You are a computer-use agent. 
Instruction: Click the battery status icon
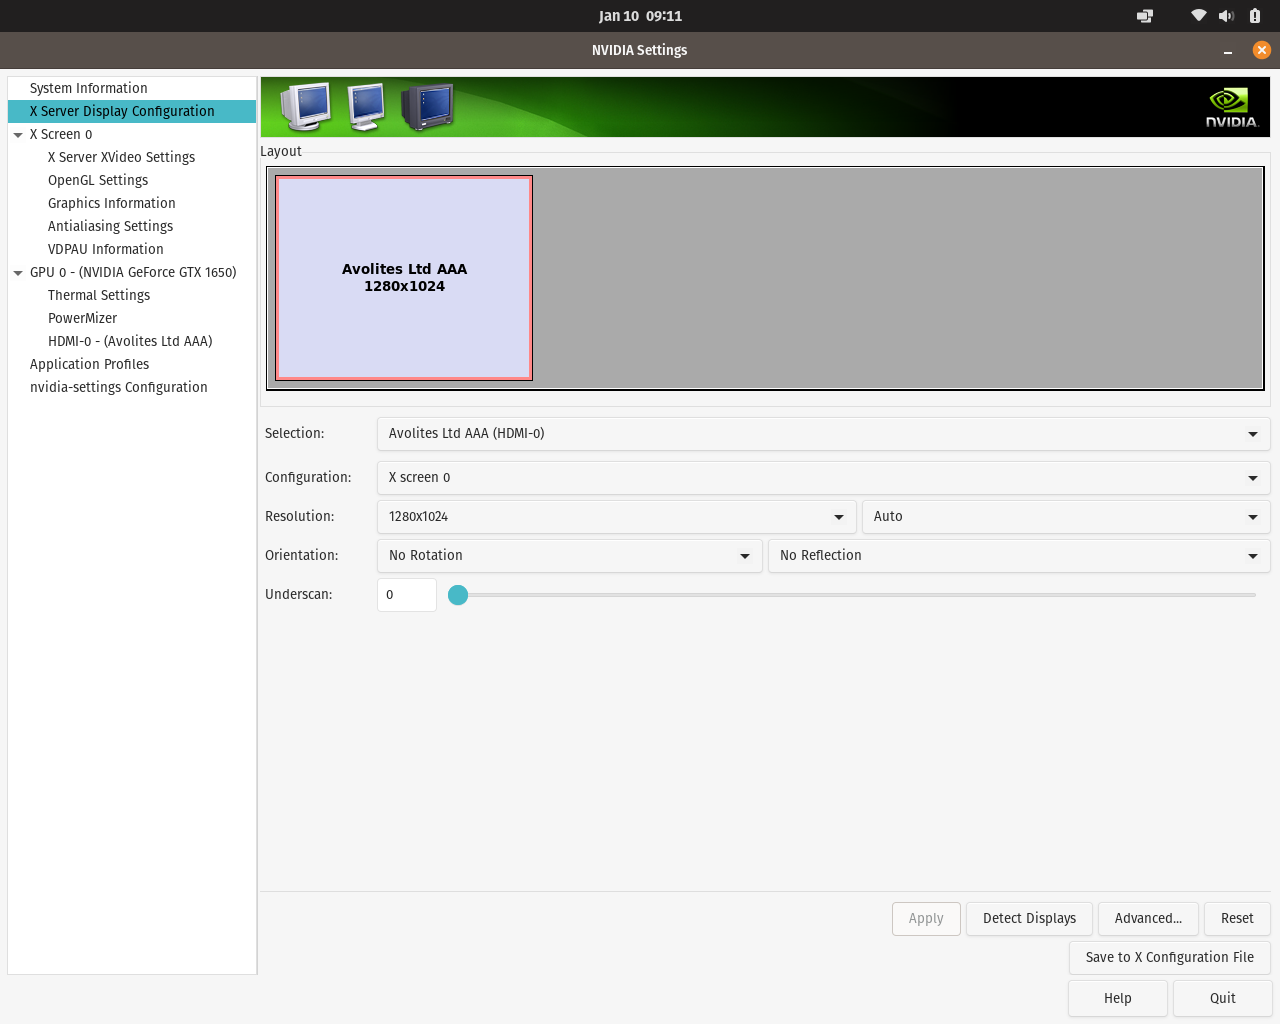click(1254, 16)
